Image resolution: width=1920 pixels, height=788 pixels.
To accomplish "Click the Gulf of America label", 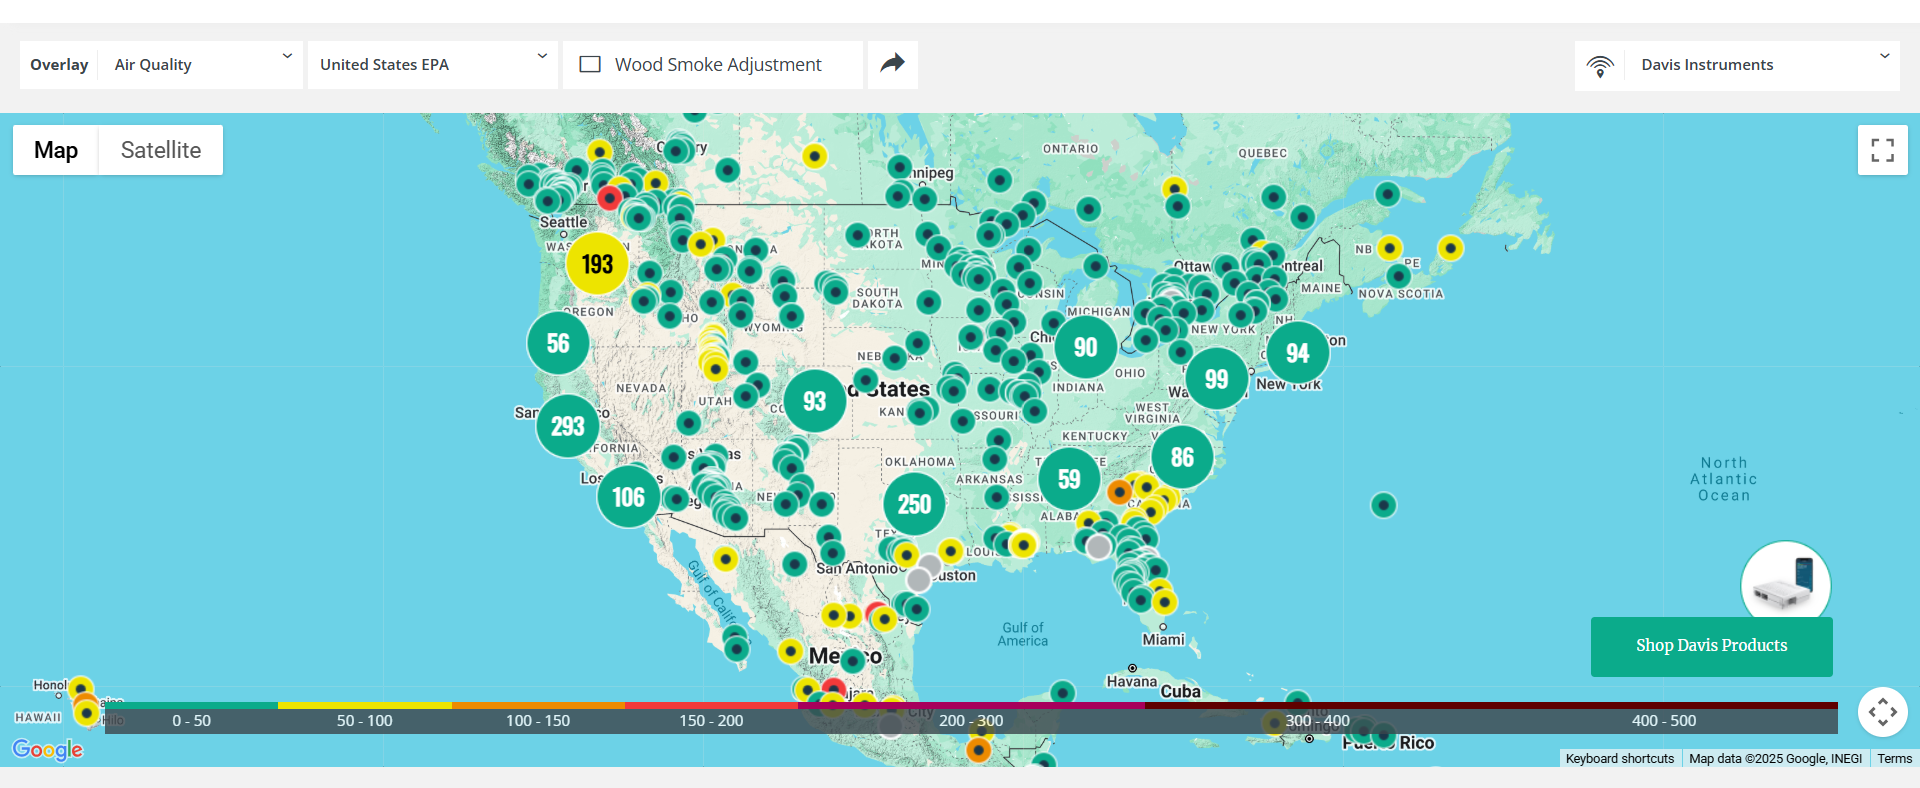I will click(1023, 634).
